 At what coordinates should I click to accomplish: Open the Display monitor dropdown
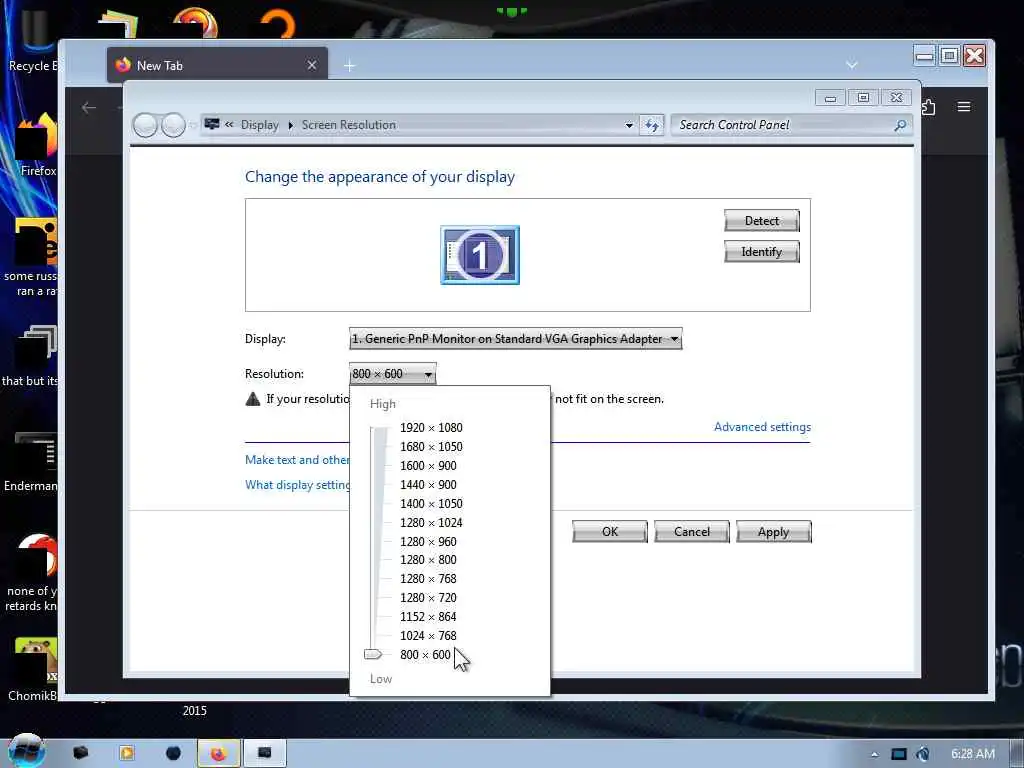[x=515, y=338]
